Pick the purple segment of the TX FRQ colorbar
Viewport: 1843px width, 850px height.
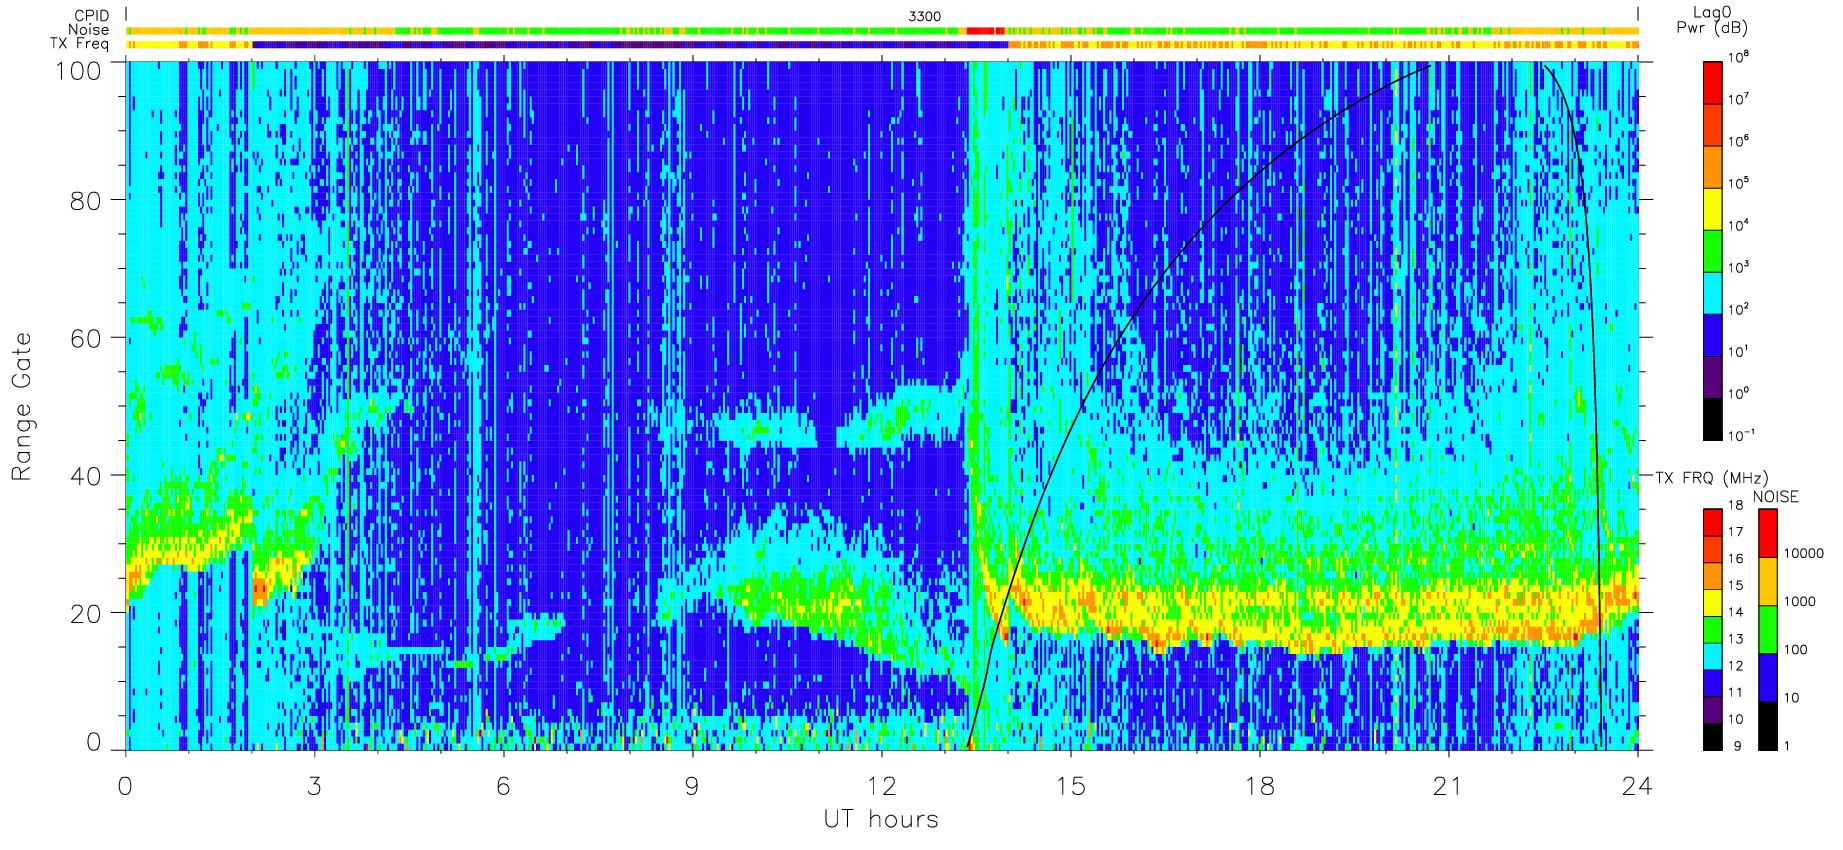point(1713,710)
